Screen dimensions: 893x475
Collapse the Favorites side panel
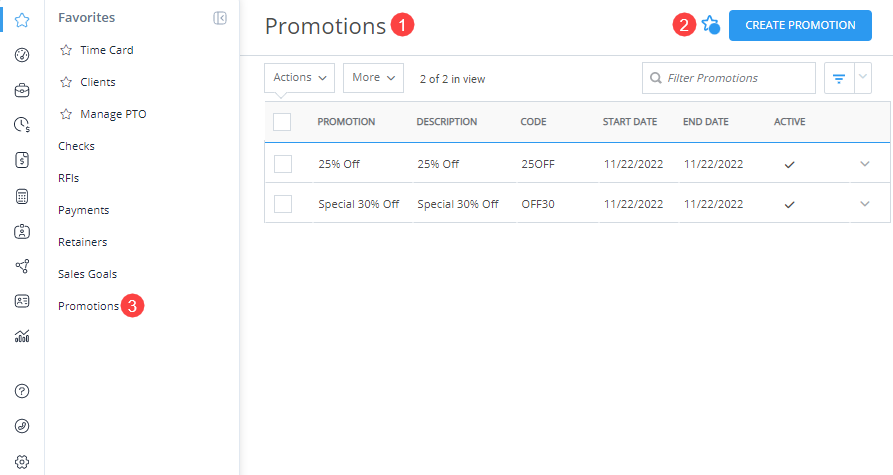click(220, 18)
